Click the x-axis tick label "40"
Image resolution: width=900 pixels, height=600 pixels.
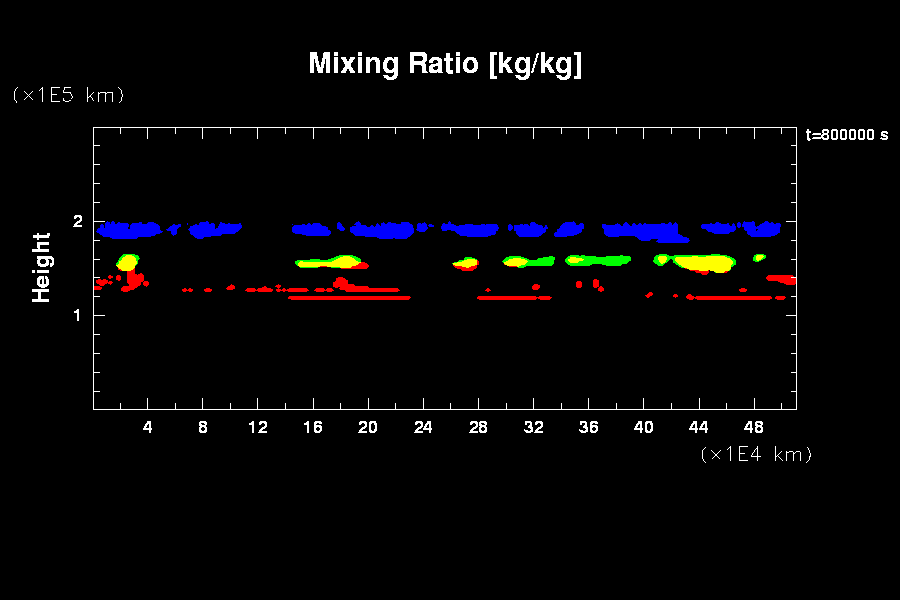click(644, 427)
